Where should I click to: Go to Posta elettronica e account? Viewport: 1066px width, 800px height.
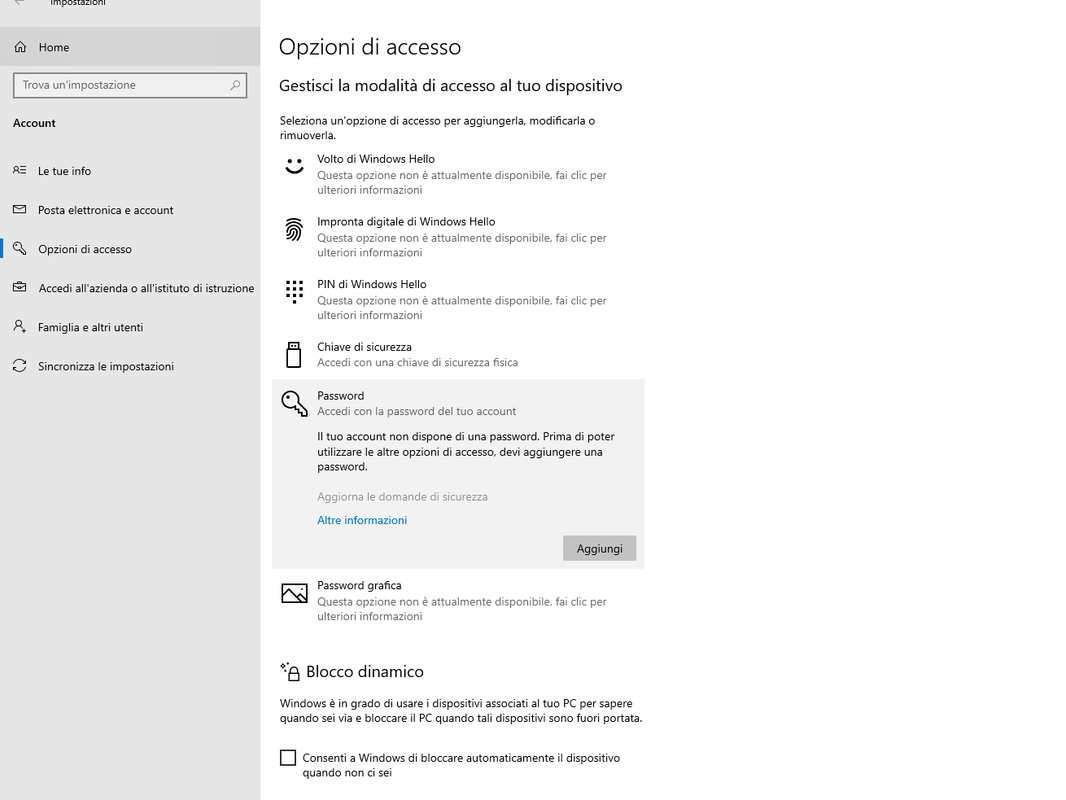[130, 210]
